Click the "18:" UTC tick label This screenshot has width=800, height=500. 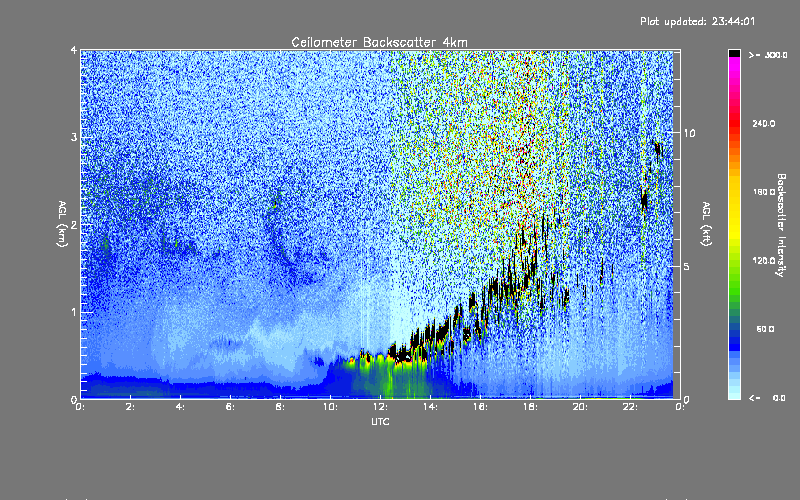pos(530,407)
